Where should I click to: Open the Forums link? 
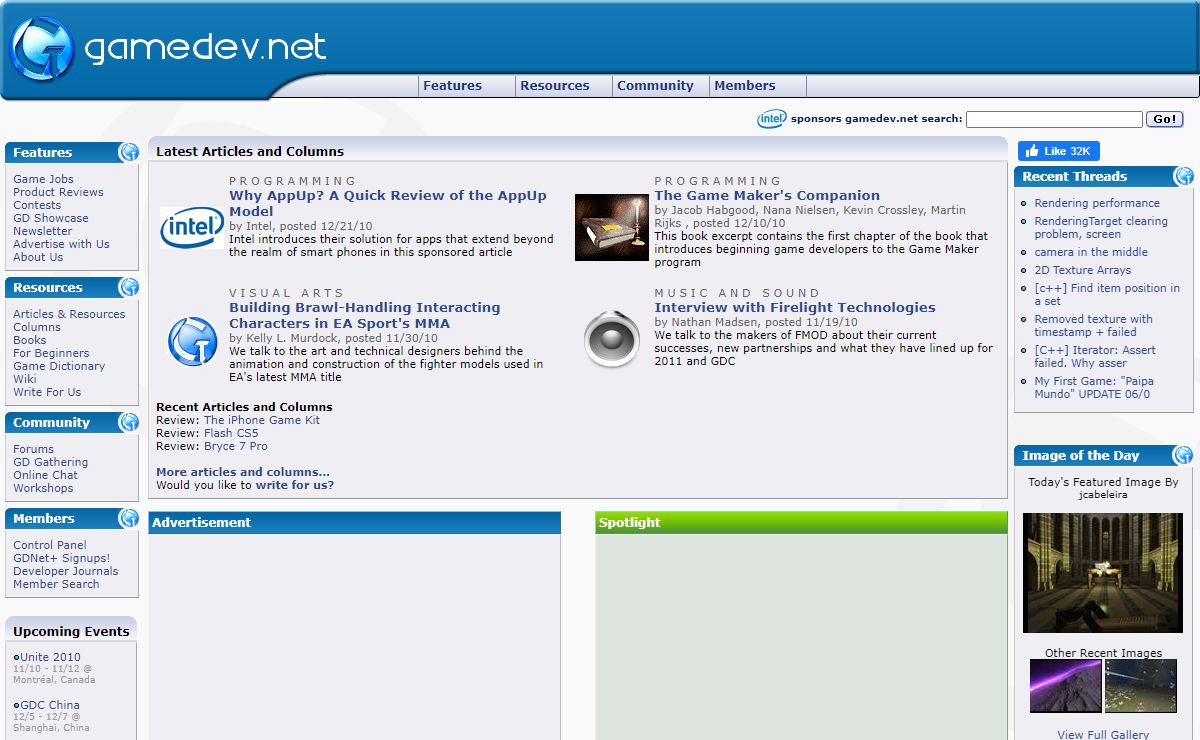[x=33, y=449]
